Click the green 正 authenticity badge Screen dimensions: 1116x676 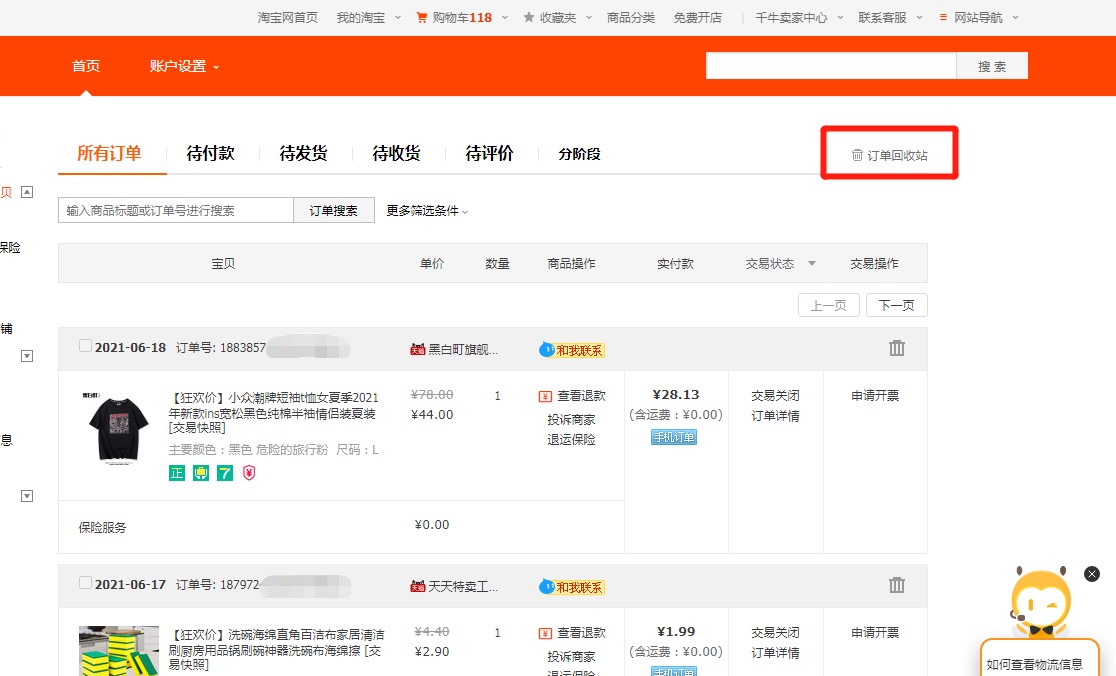(x=177, y=472)
